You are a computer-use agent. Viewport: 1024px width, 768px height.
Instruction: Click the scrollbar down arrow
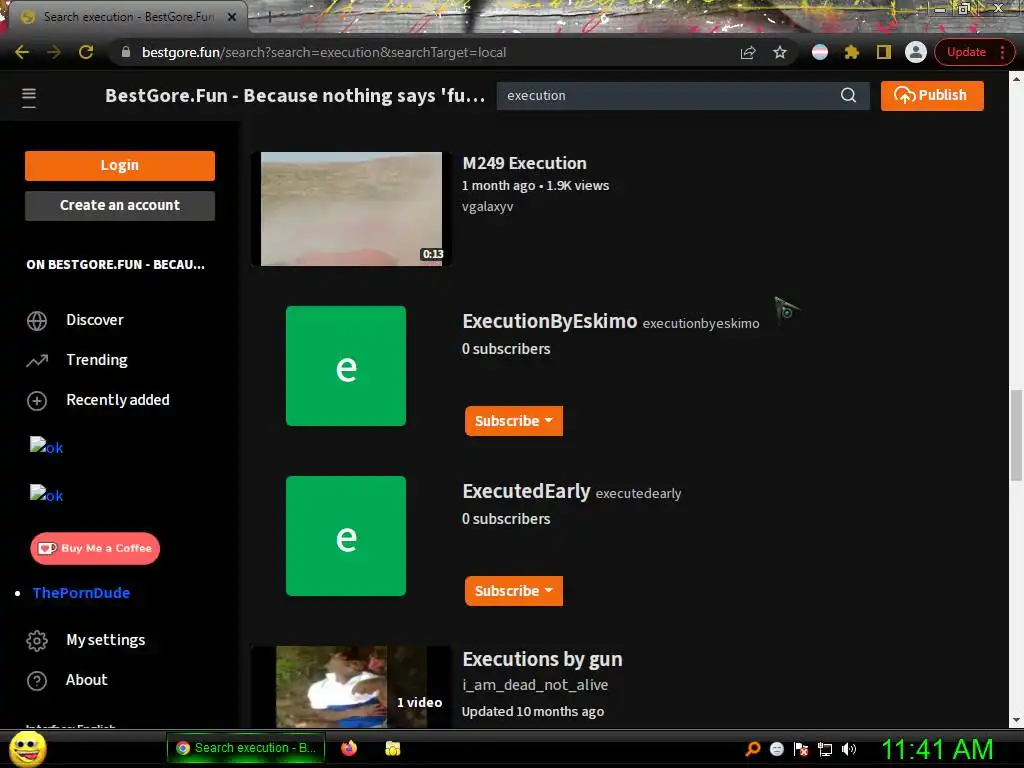pos(1016,720)
